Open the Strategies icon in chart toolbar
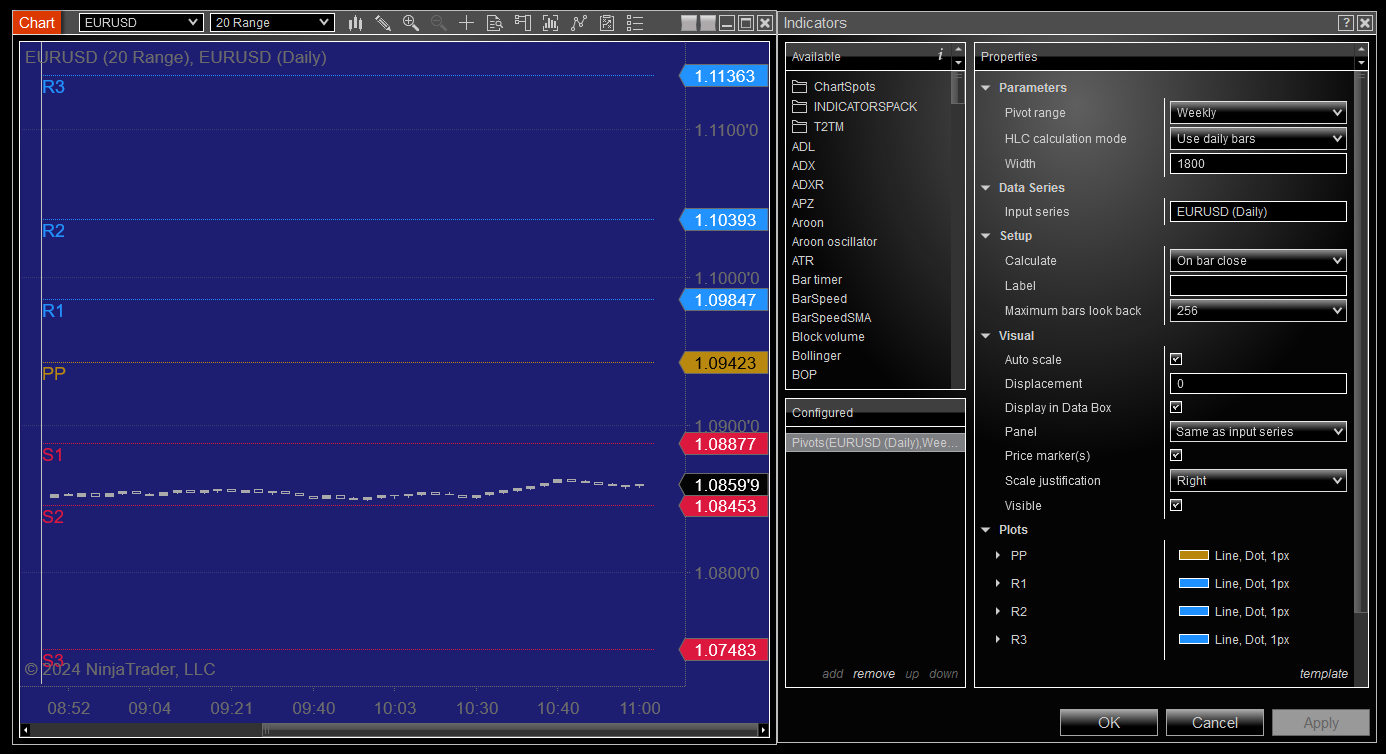This screenshot has width=1386, height=754. click(x=607, y=22)
